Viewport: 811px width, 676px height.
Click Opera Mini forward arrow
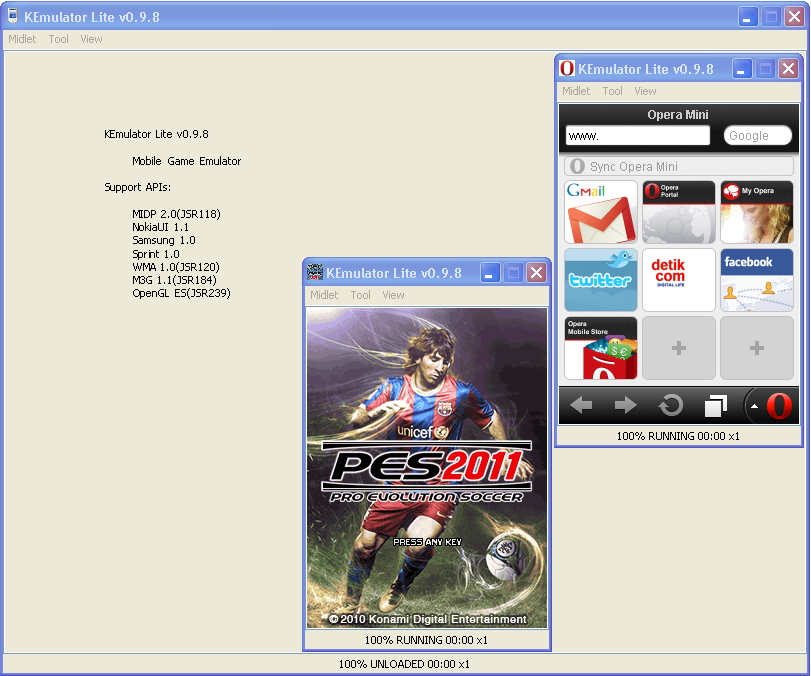[x=625, y=405]
